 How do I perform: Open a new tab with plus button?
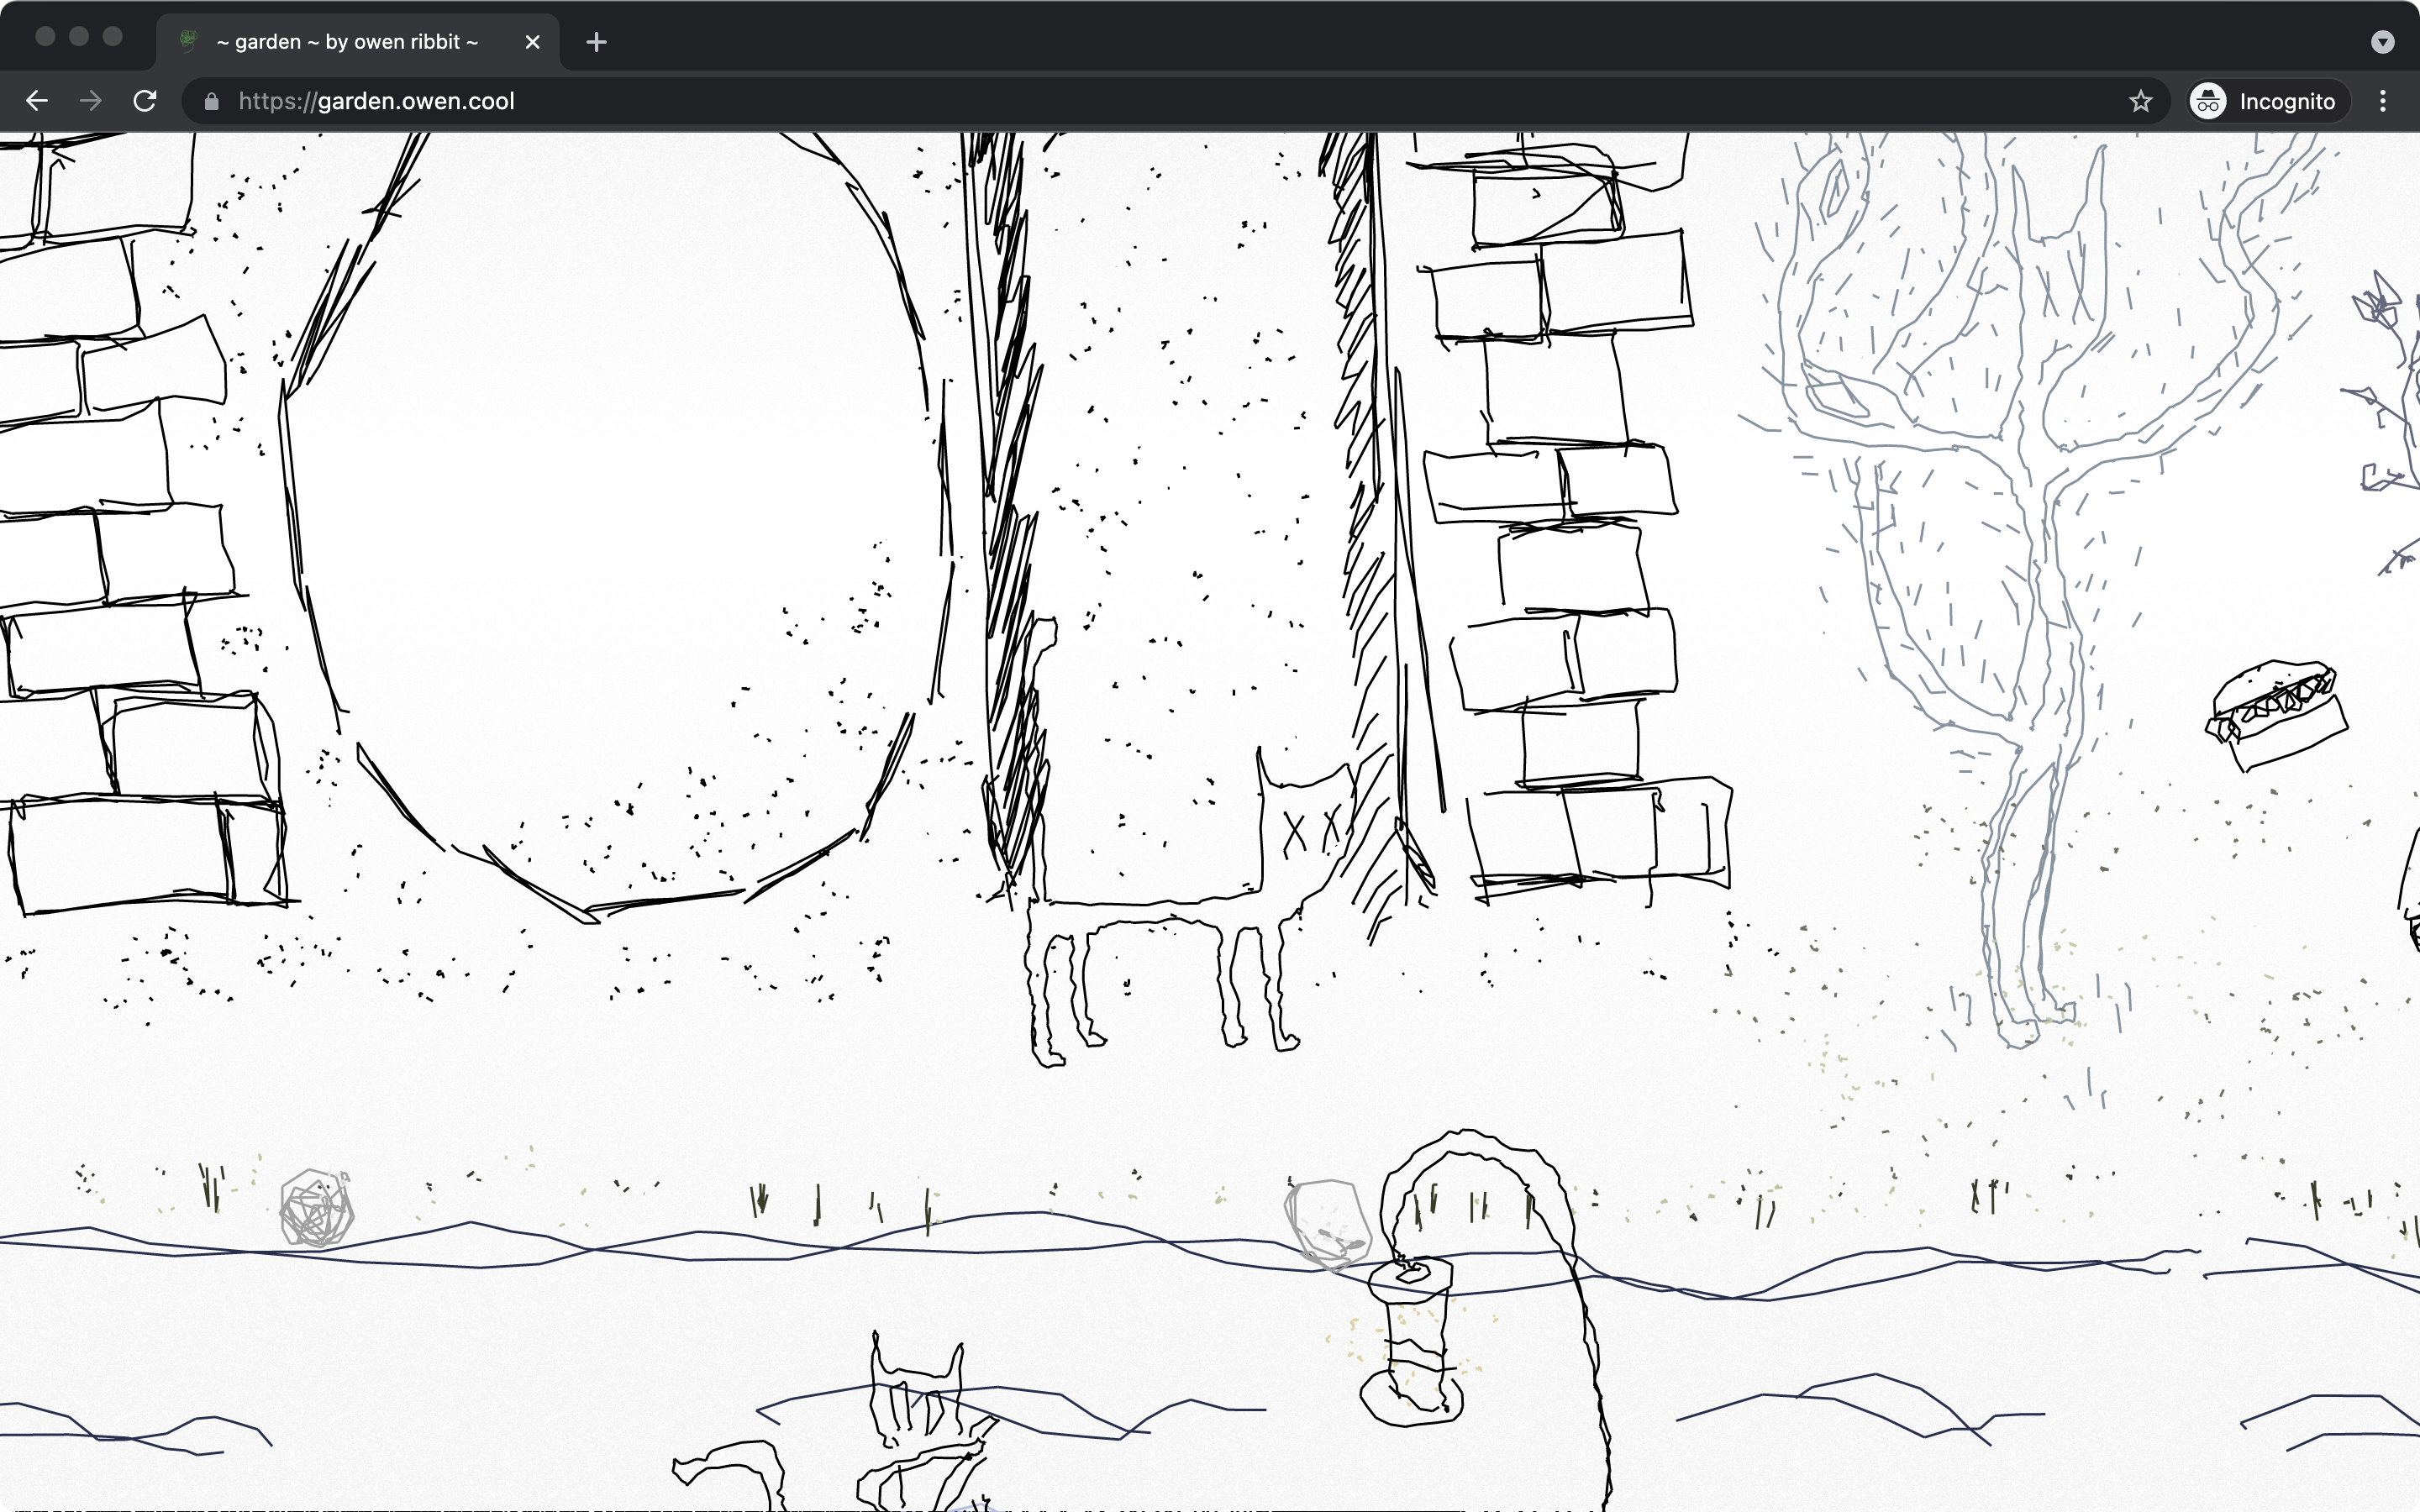tap(596, 42)
